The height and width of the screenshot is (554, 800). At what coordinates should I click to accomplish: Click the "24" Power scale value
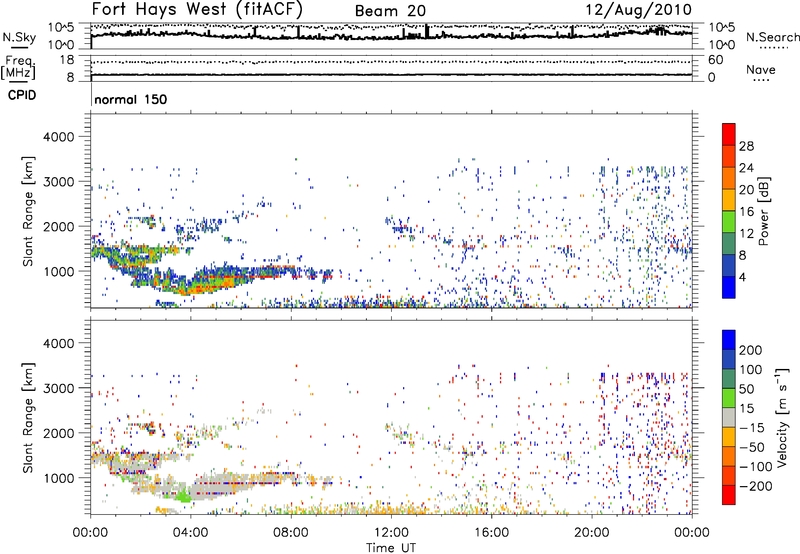coord(746,168)
